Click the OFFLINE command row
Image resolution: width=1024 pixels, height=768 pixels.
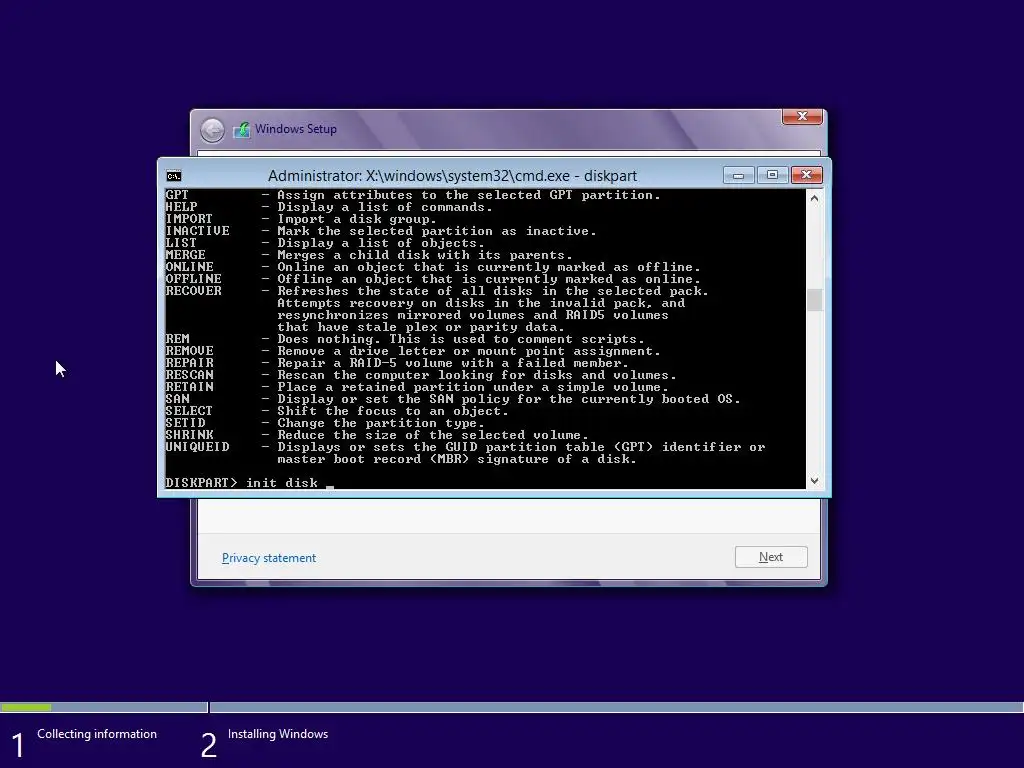click(x=432, y=279)
